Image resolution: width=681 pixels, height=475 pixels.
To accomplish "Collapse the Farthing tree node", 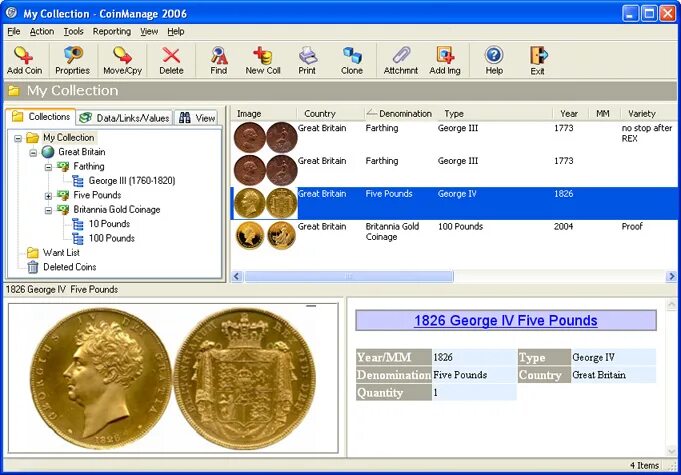I will click(x=48, y=167).
